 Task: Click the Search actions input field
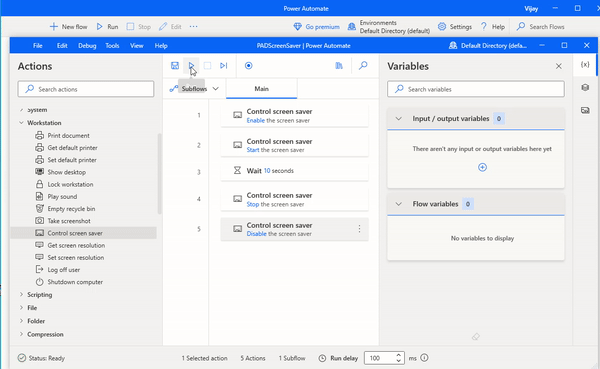click(86, 89)
